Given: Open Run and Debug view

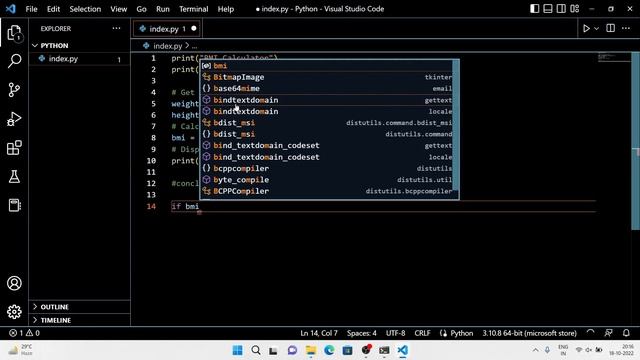Looking at the screenshot, I should [x=14, y=119].
